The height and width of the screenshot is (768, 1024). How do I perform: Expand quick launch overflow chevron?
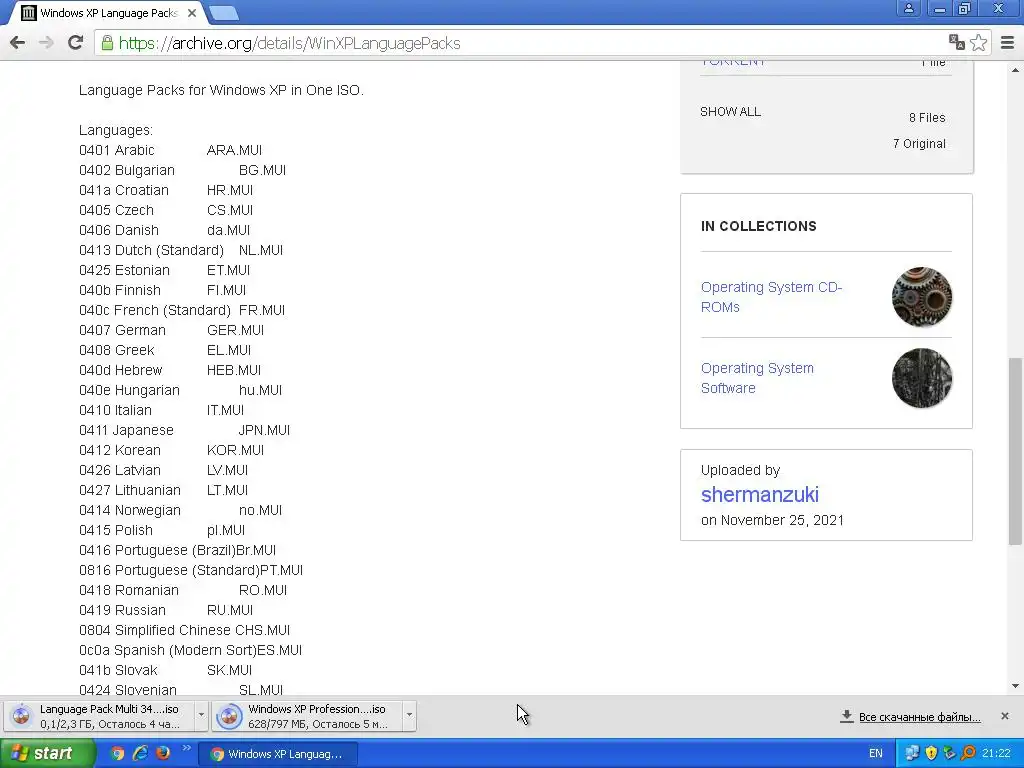[x=186, y=748]
